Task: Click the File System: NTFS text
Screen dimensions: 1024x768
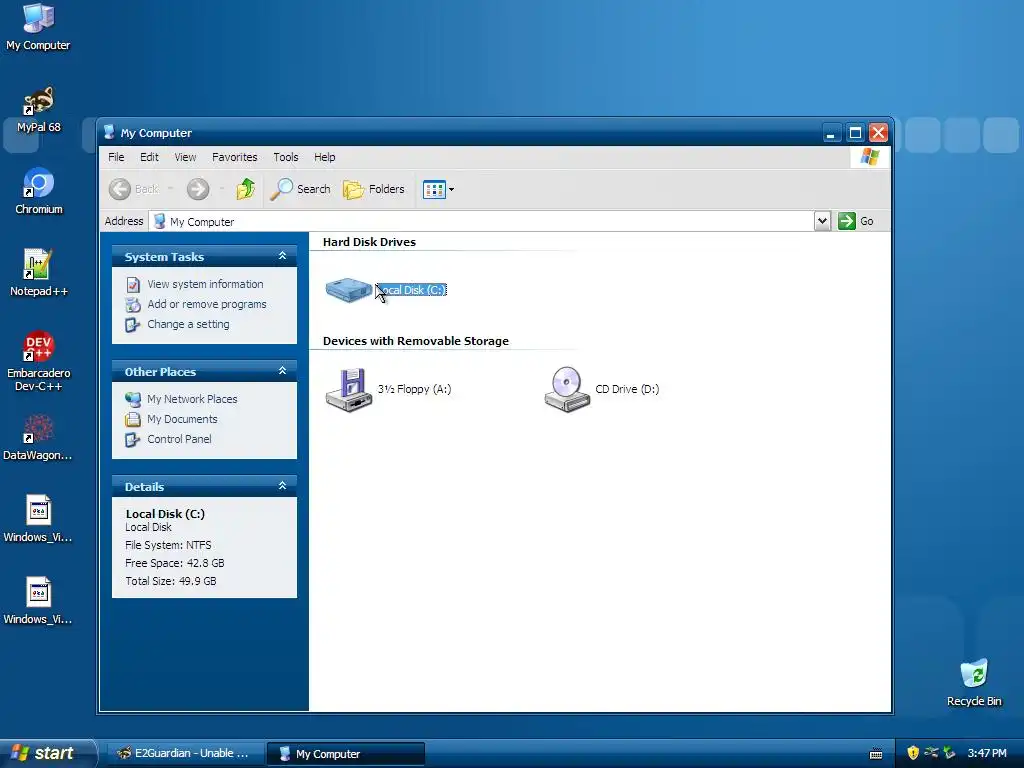Action: pyautogui.click(x=168, y=545)
